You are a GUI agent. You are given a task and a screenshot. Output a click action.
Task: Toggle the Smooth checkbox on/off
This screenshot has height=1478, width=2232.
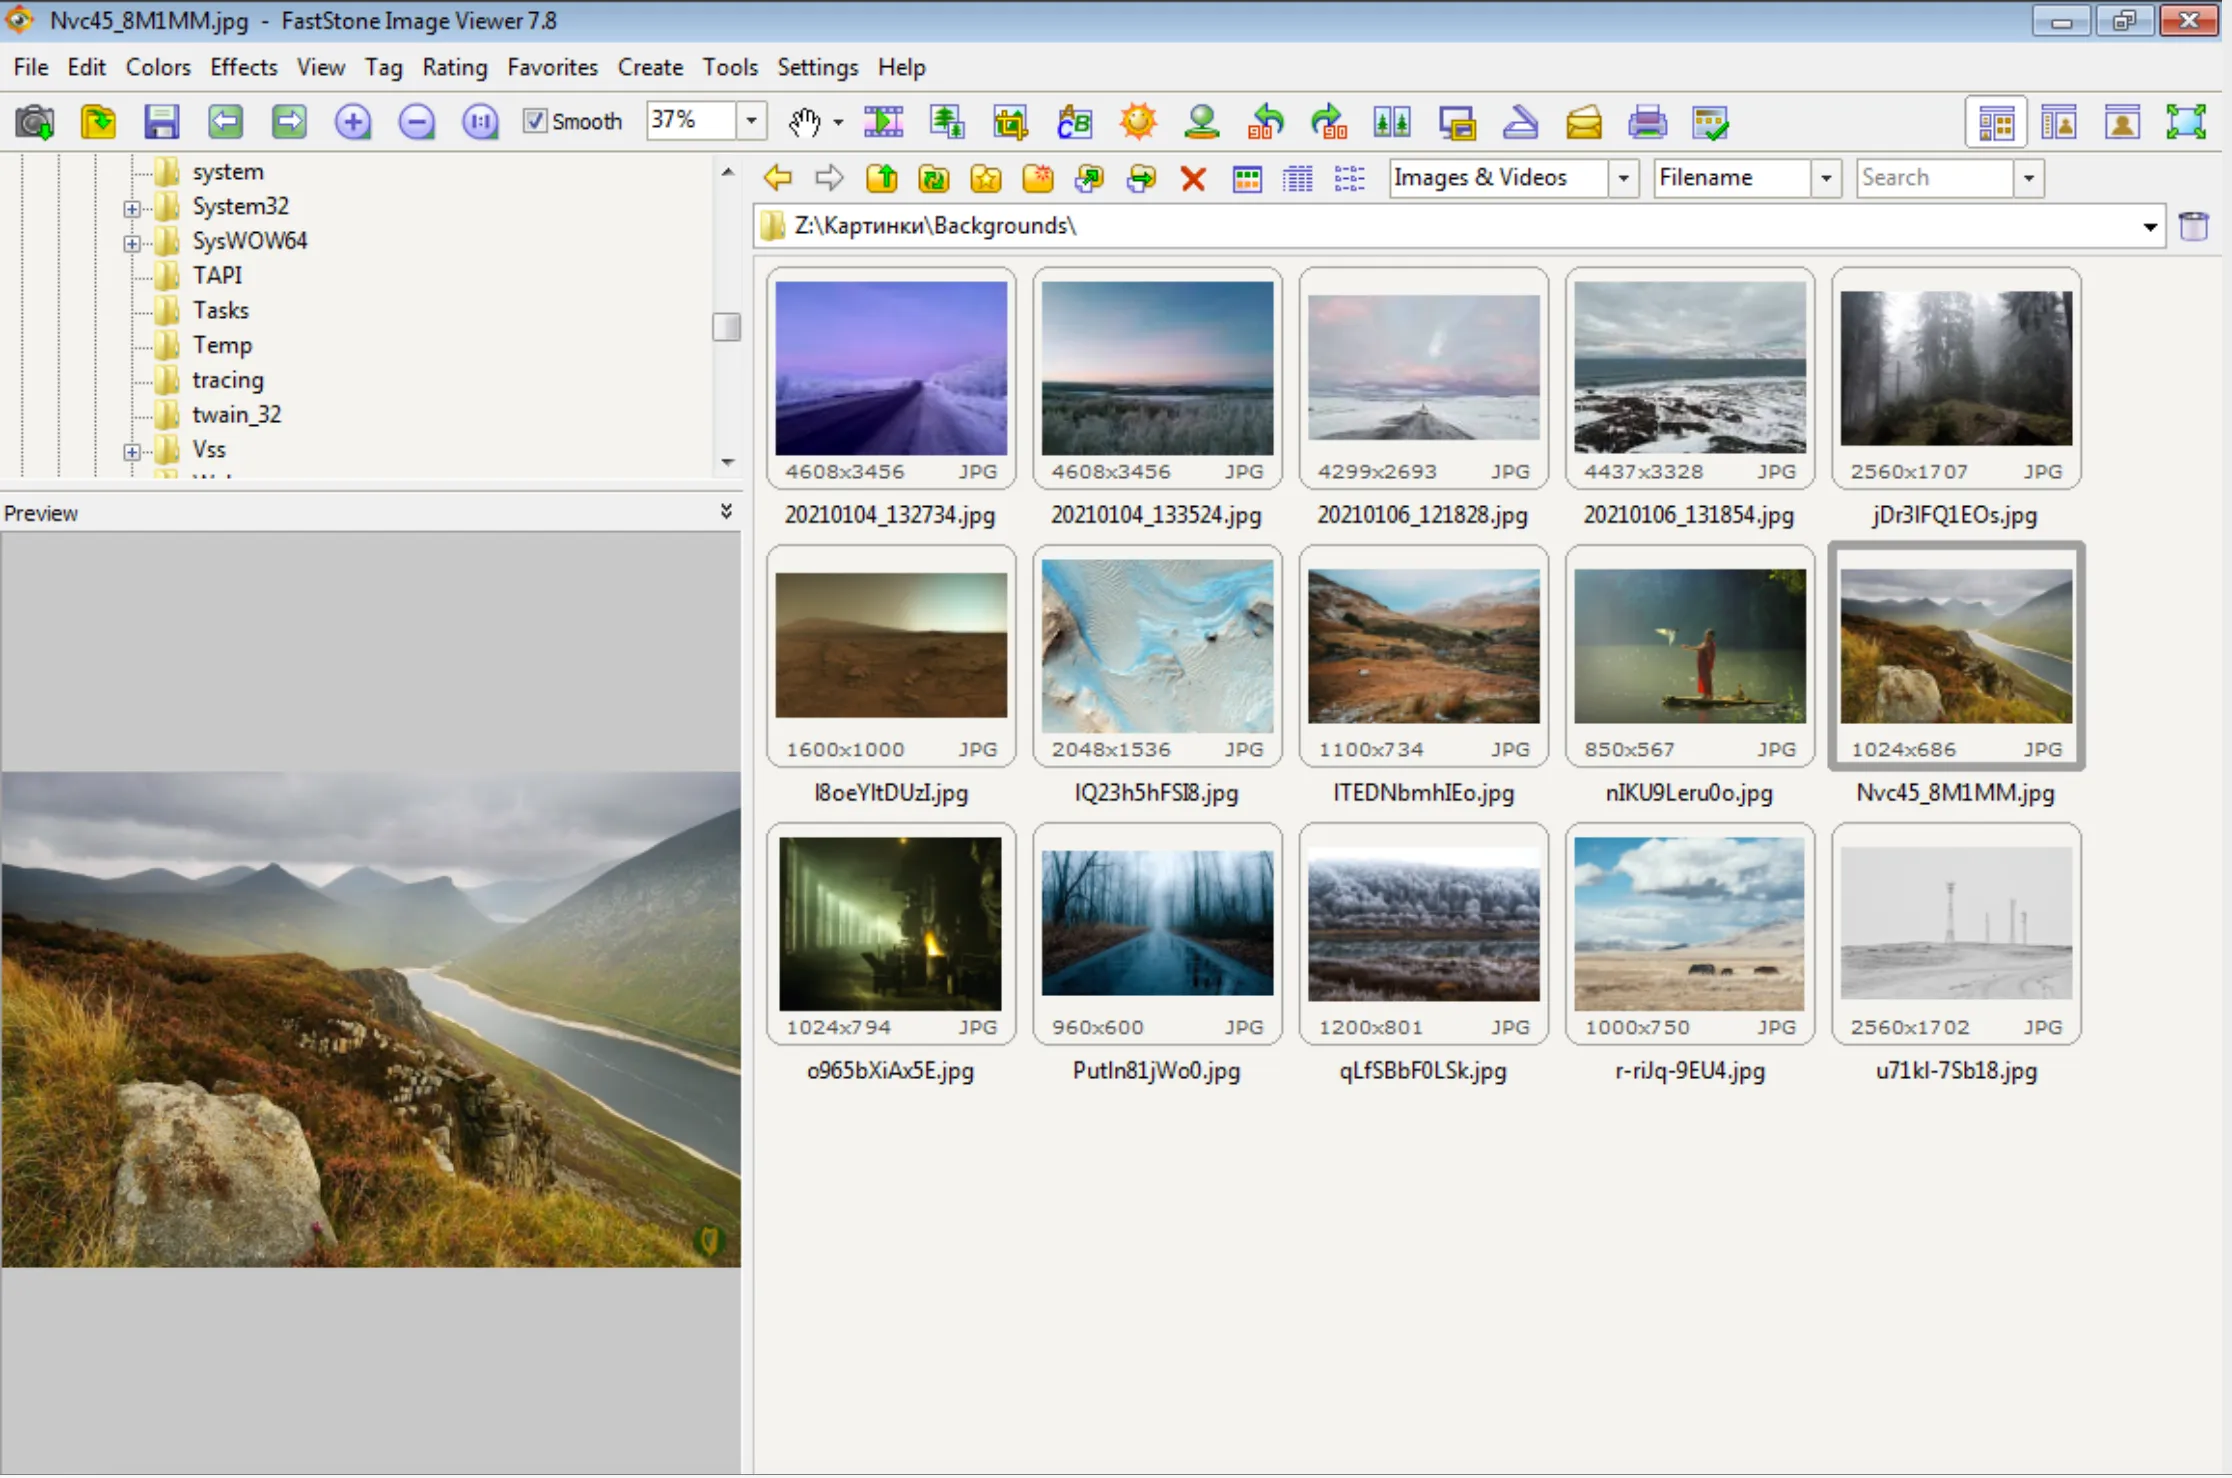pyautogui.click(x=531, y=119)
